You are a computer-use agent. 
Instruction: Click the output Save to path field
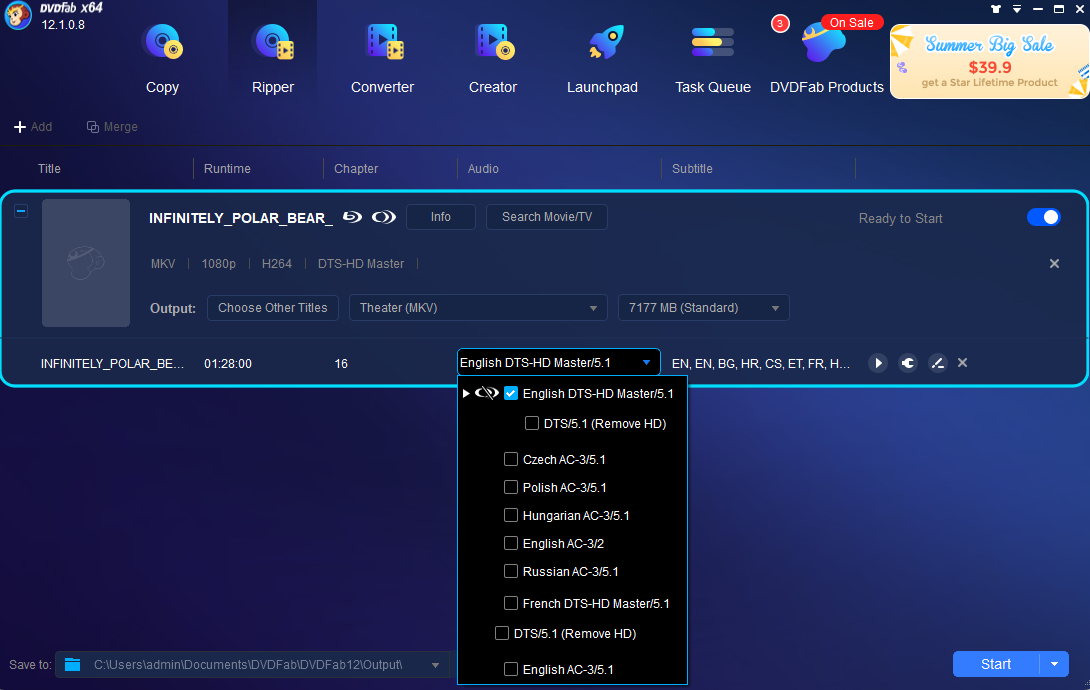pyautogui.click(x=252, y=665)
